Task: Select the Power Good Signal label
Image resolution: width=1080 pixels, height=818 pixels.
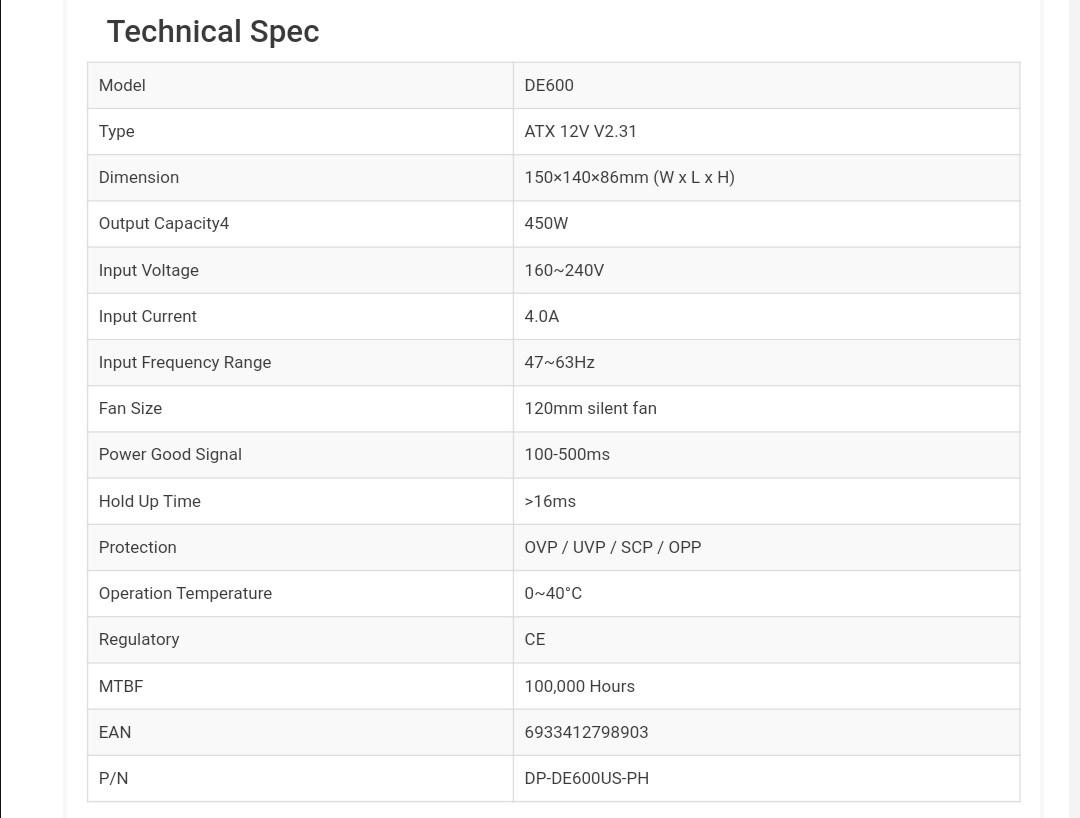Action: pyautogui.click(x=169, y=455)
